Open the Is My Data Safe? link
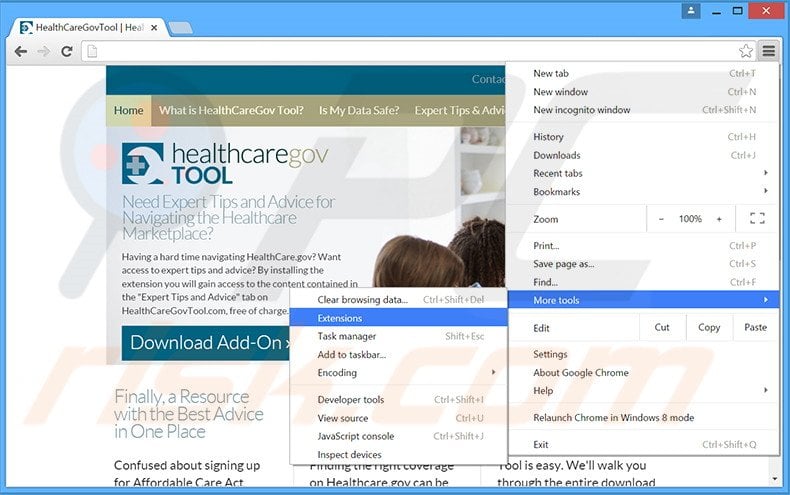Screen dimensions: 790x495 pos(359,110)
